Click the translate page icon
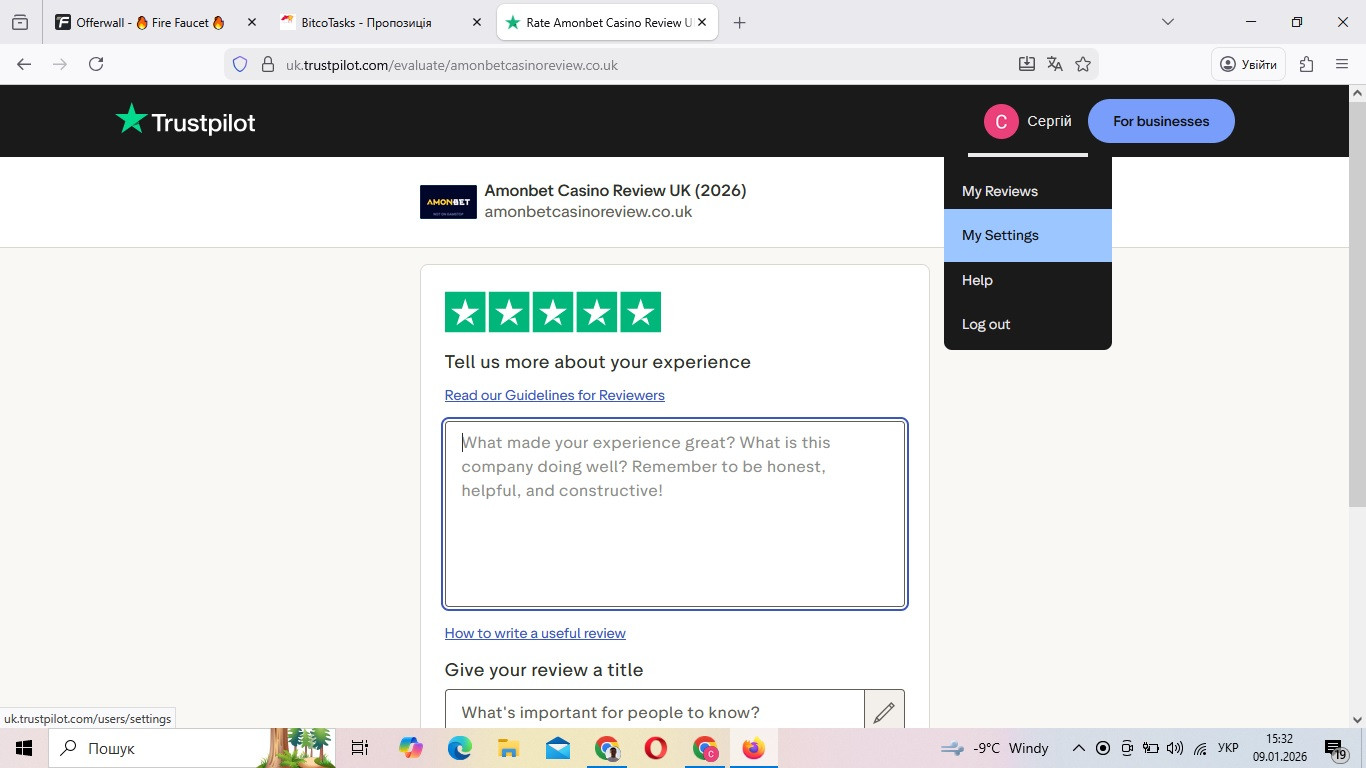The width and height of the screenshot is (1366, 768). click(1055, 64)
